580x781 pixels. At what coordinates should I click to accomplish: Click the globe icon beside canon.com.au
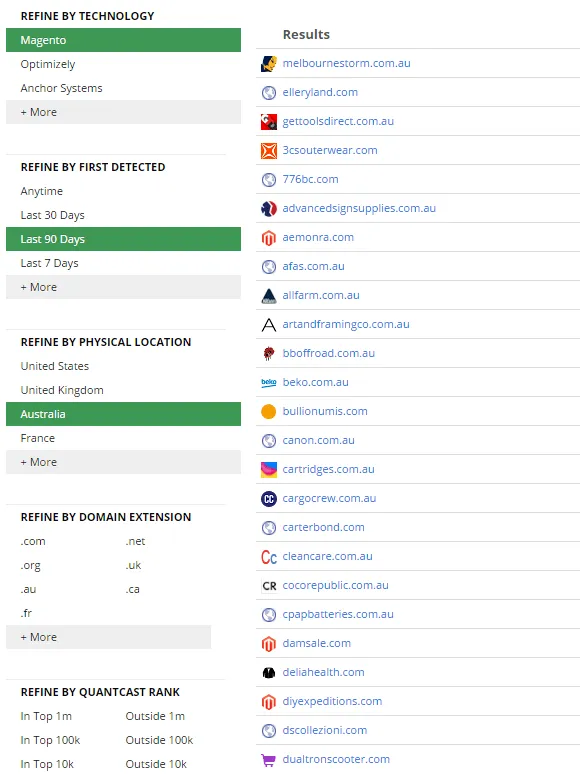[x=269, y=440]
